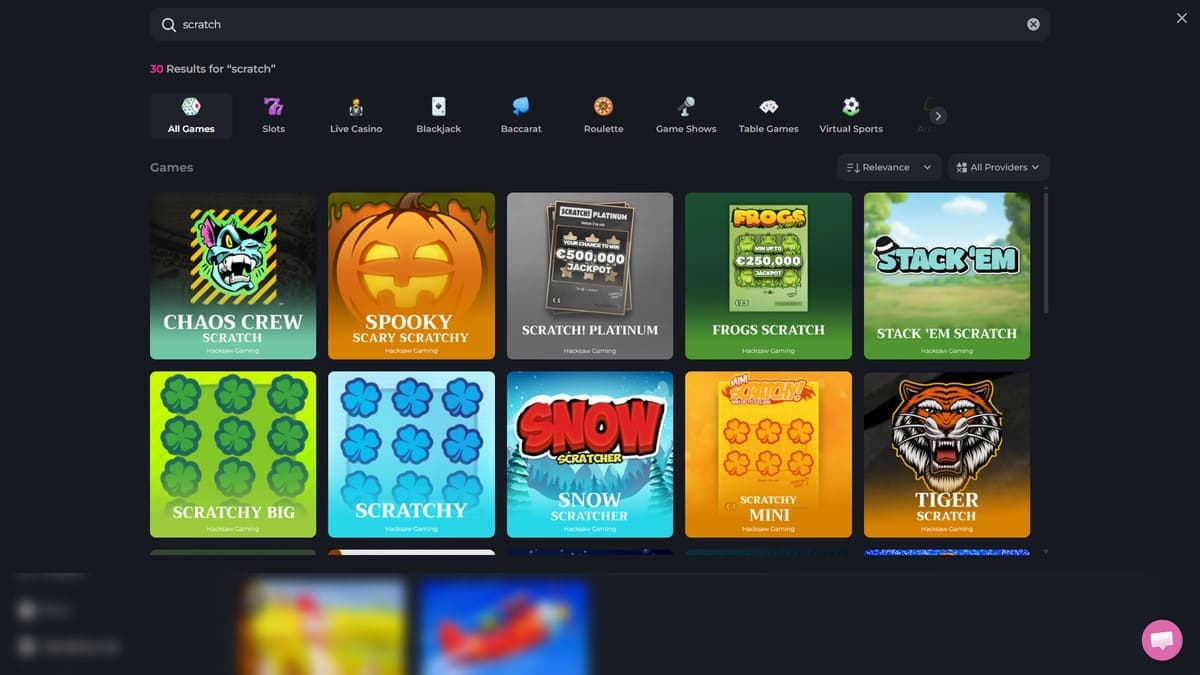Select the Slots category icon
The height and width of the screenshot is (675, 1200).
click(273, 106)
